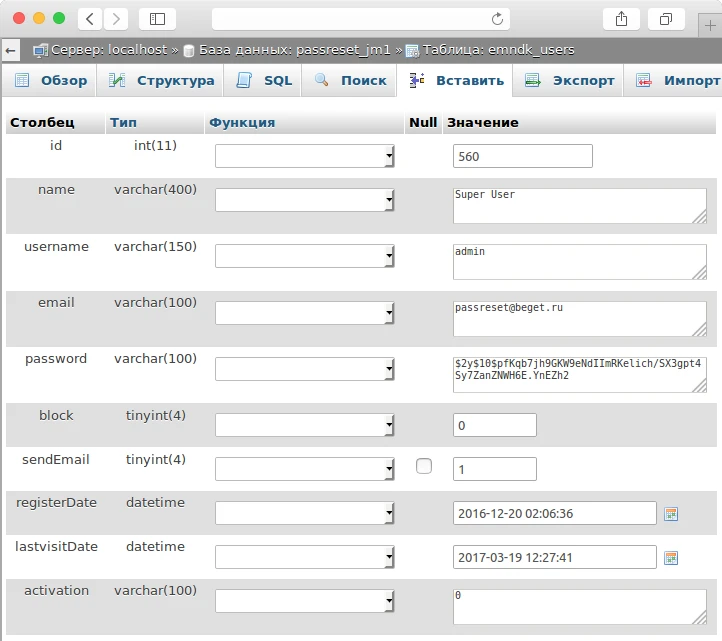Image resolution: width=722 pixels, height=641 pixels.
Task: Click the Функция column header link
Action: click(241, 122)
